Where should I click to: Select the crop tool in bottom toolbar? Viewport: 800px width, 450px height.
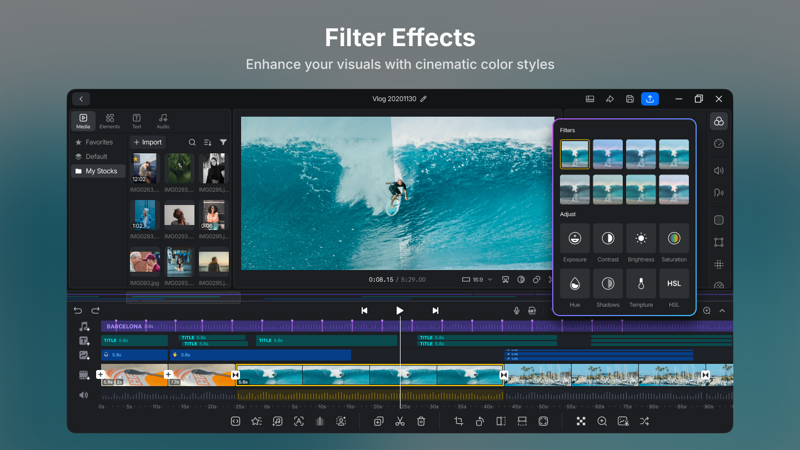click(x=459, y=421)
